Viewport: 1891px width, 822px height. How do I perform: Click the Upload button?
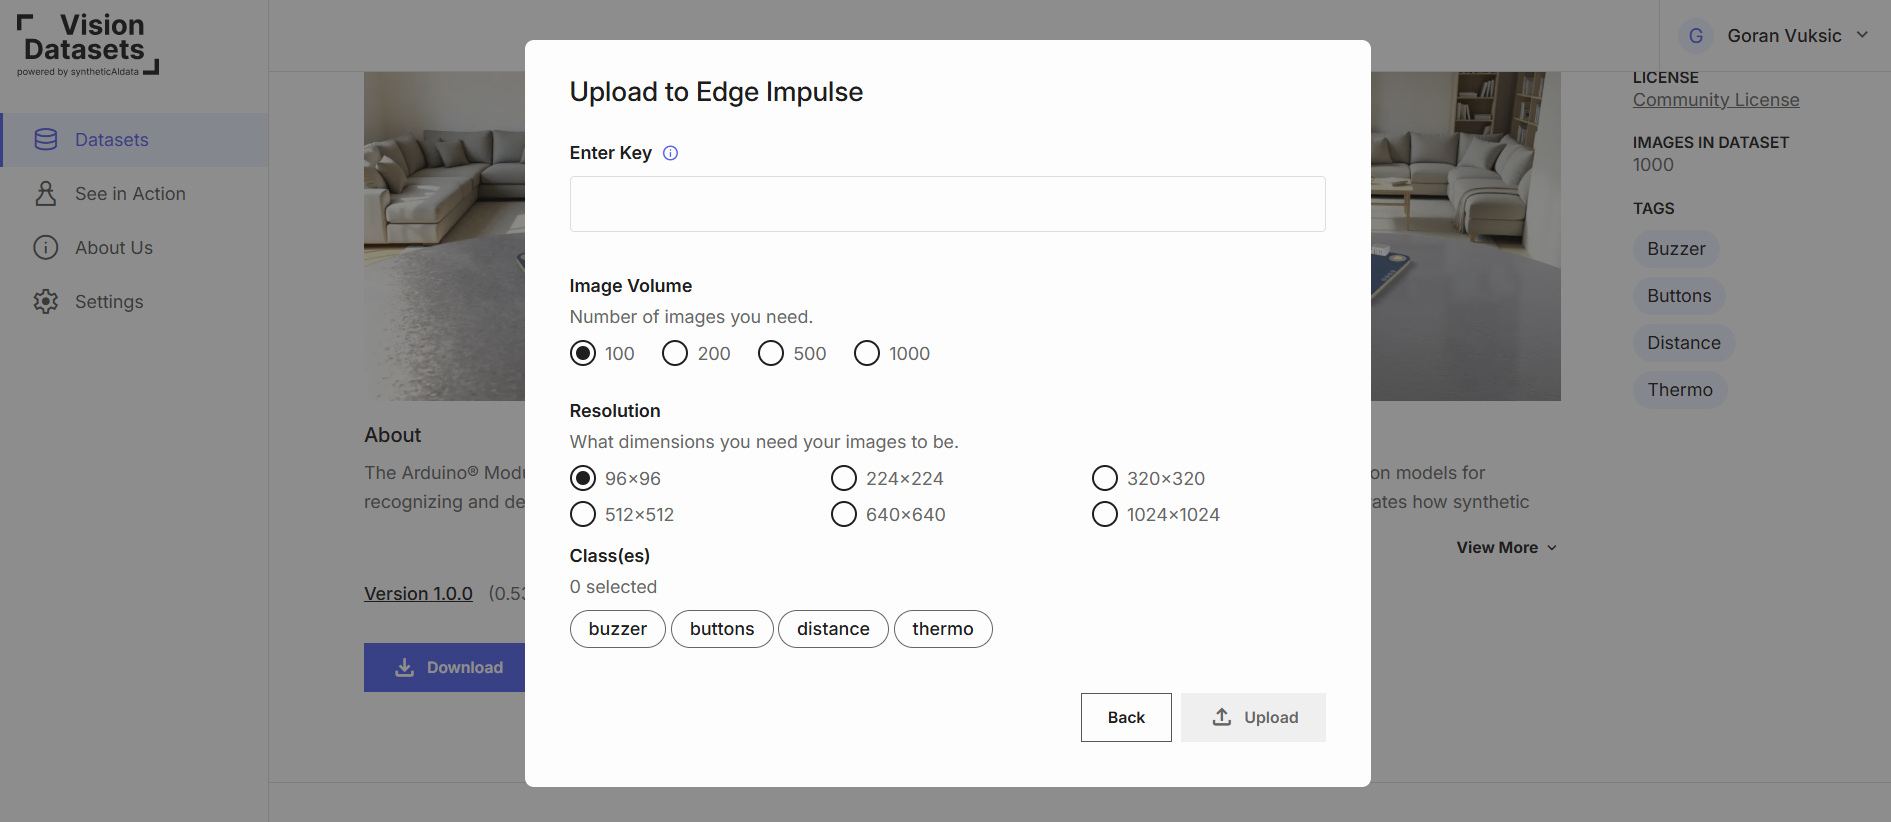pyautogui.click(x=1253, y=718)
